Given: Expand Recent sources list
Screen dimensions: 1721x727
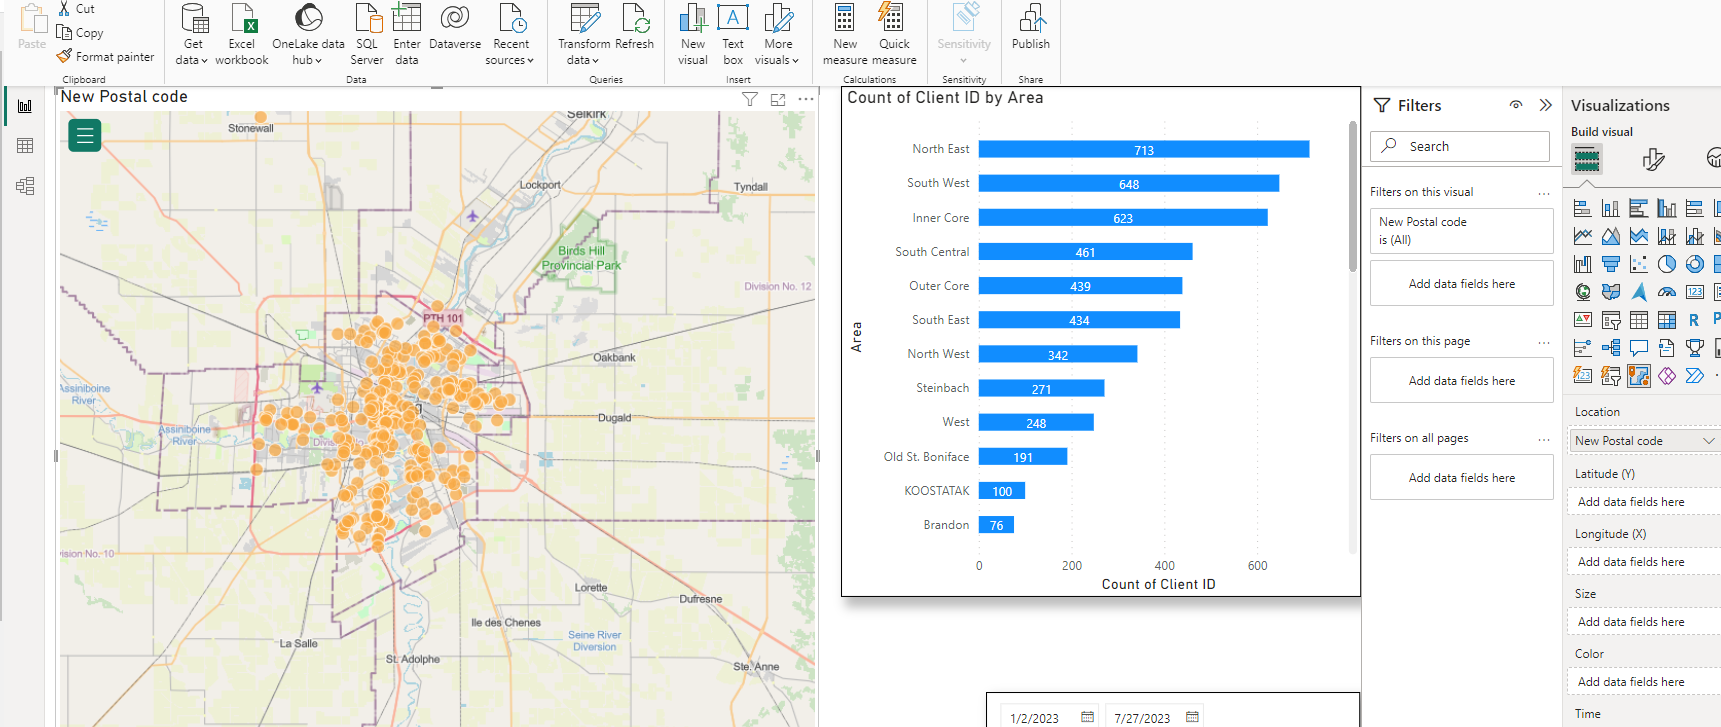Looking at the screenshot, I should click(510, 35).
